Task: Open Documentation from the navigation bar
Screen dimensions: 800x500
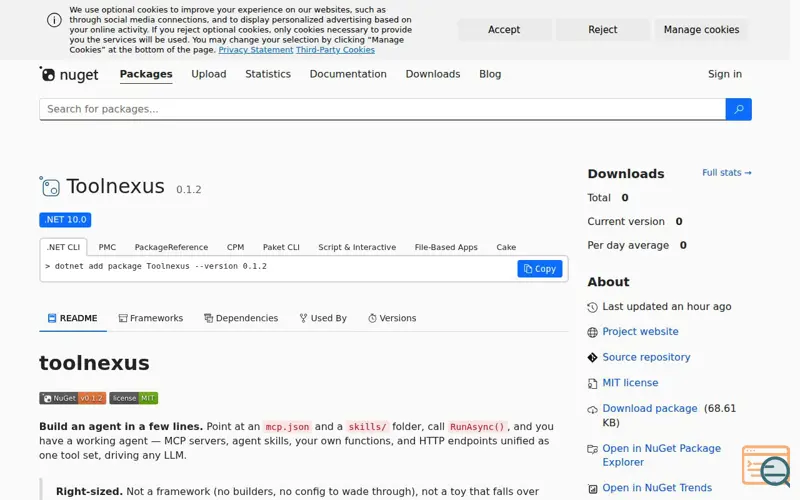Action: point(348,74)
